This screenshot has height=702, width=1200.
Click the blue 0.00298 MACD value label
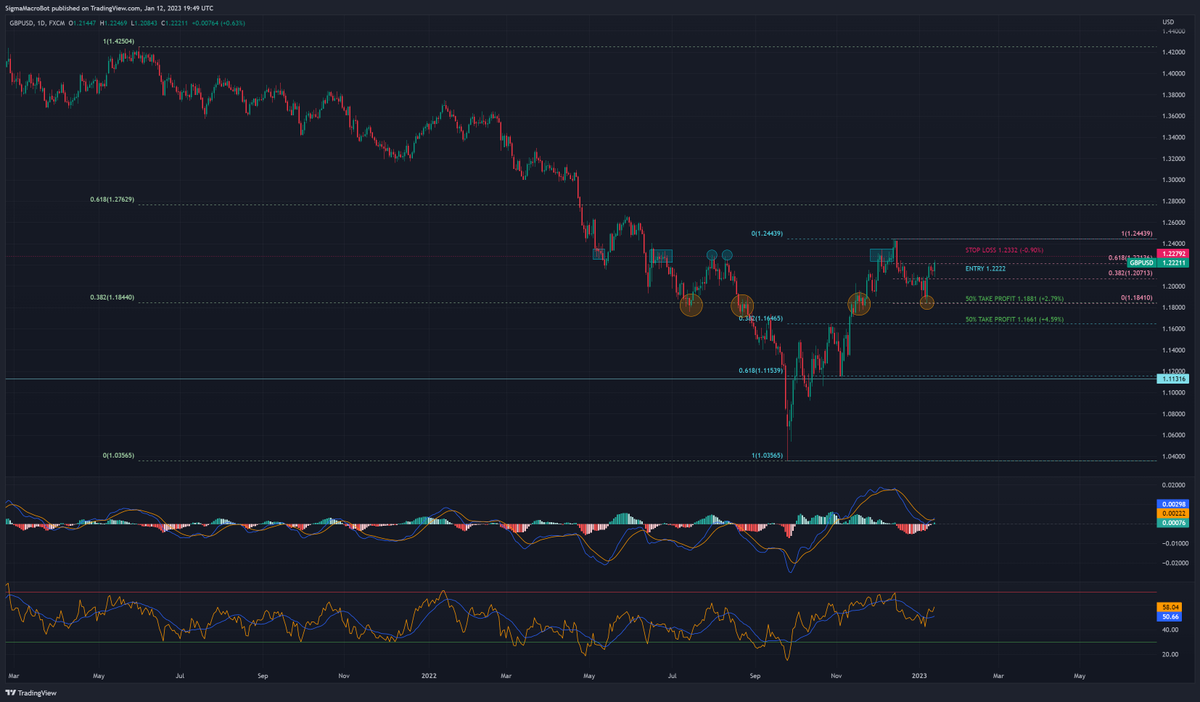(1173, 503)
